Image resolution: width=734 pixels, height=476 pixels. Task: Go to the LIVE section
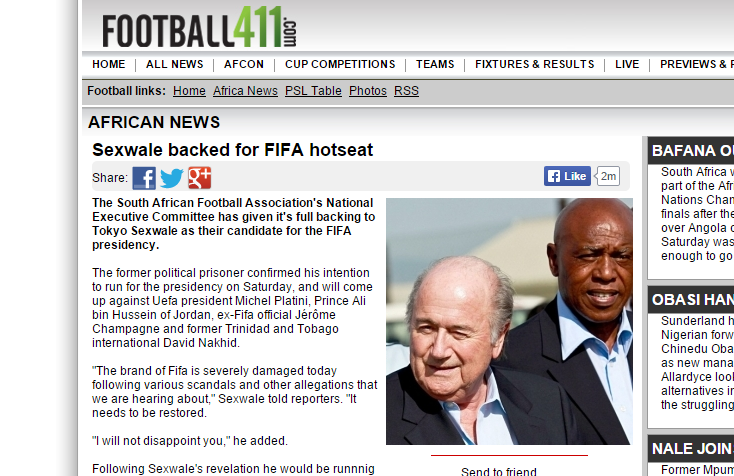point(627,64)
